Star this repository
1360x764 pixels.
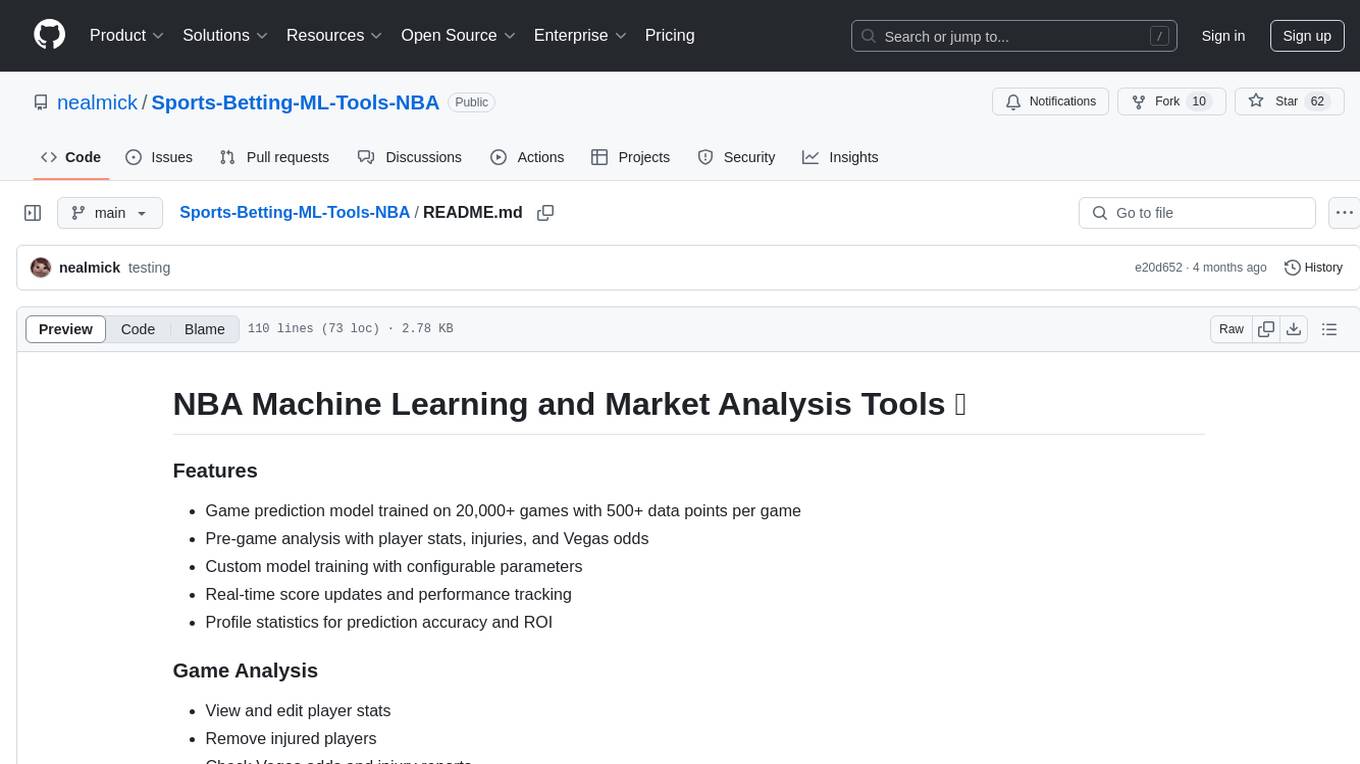(1289, 102)
